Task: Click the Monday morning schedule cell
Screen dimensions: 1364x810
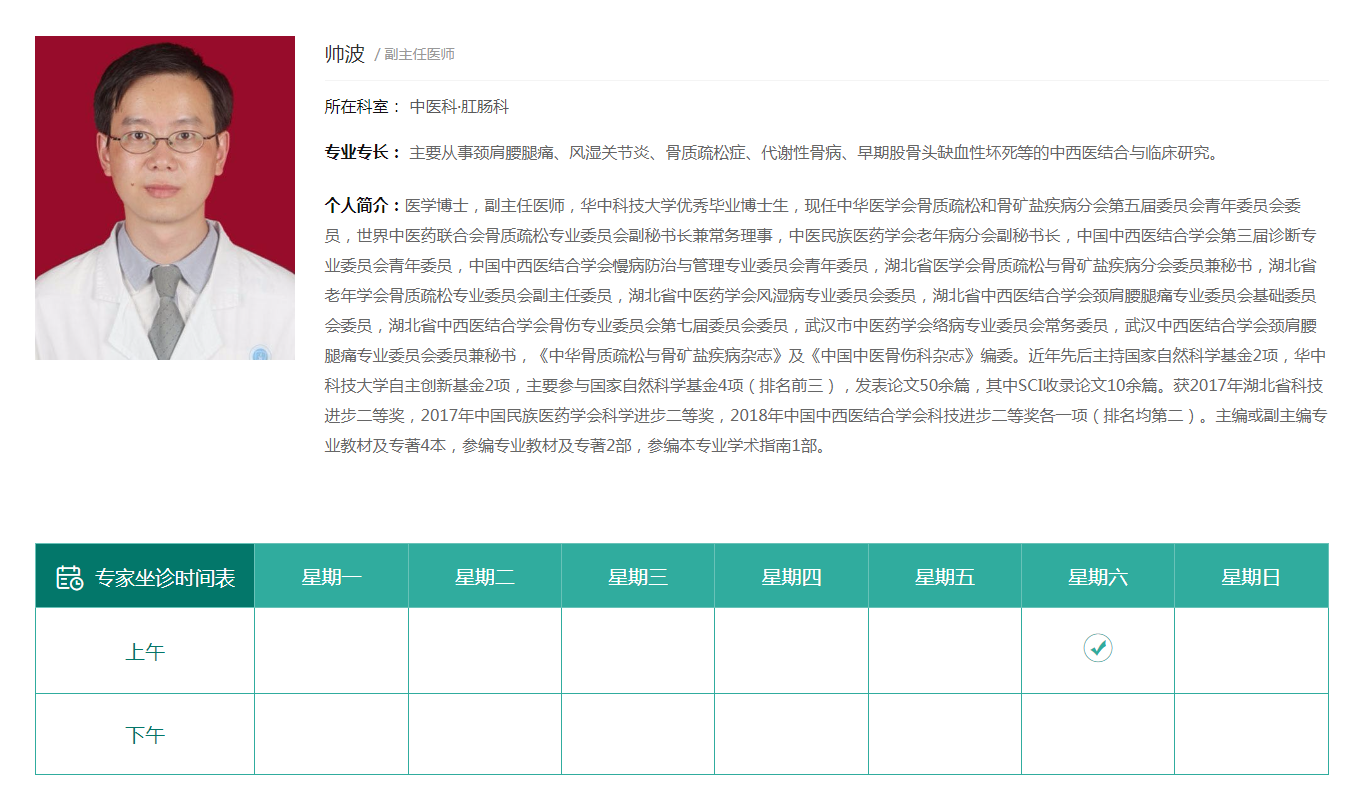Action: pos(331,651)
